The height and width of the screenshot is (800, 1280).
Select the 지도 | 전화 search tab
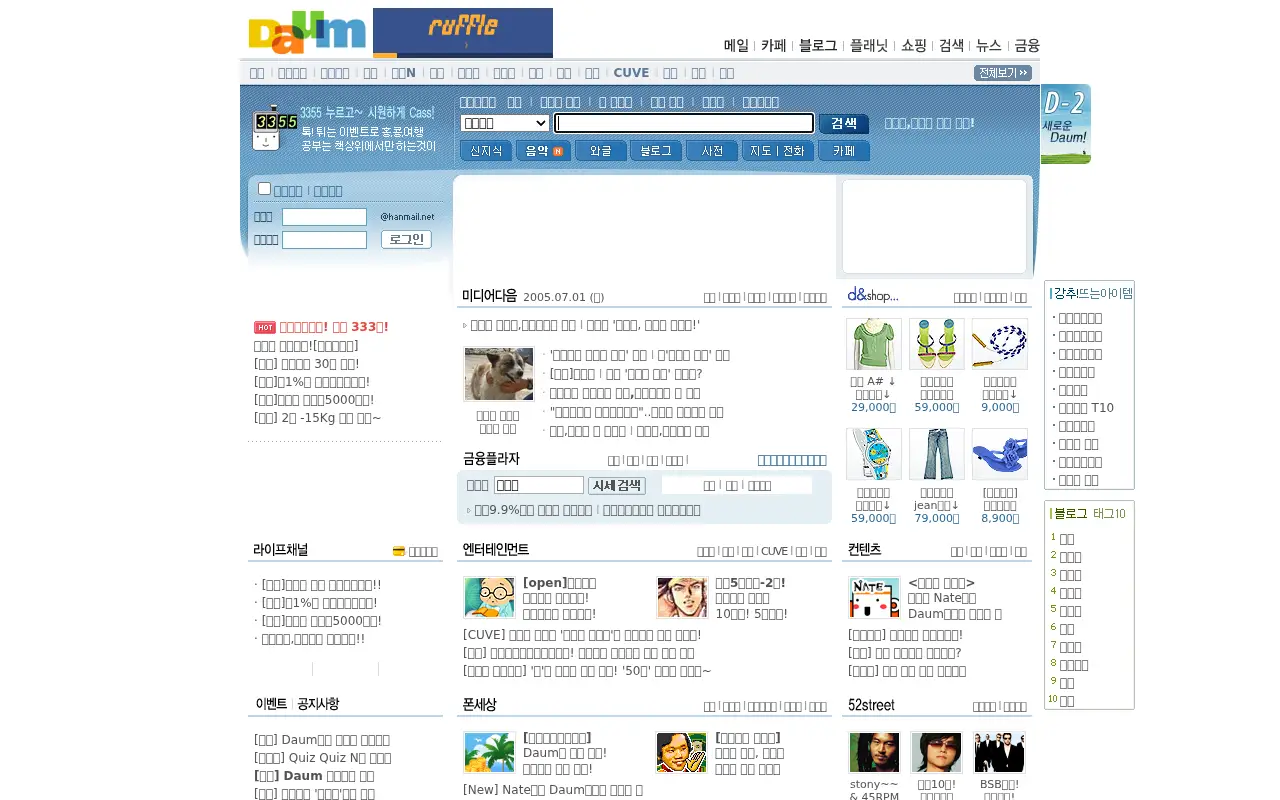click(x=778, y=151)
